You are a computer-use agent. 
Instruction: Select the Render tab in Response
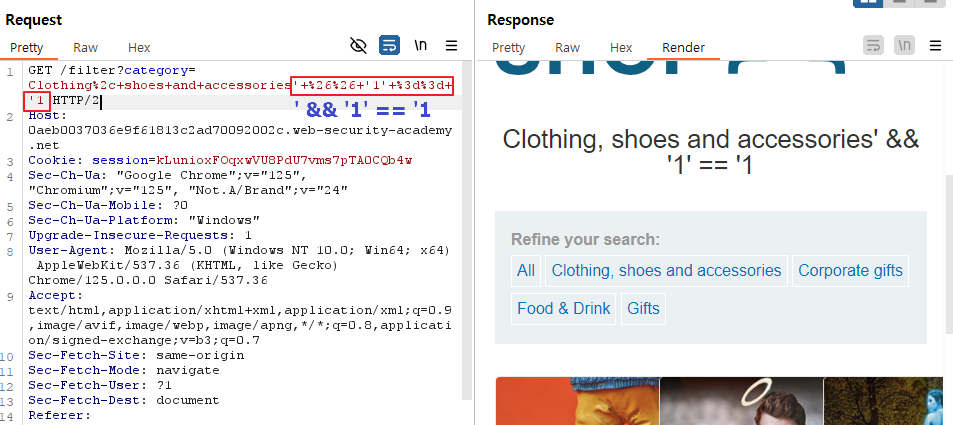tap(683, 47)
